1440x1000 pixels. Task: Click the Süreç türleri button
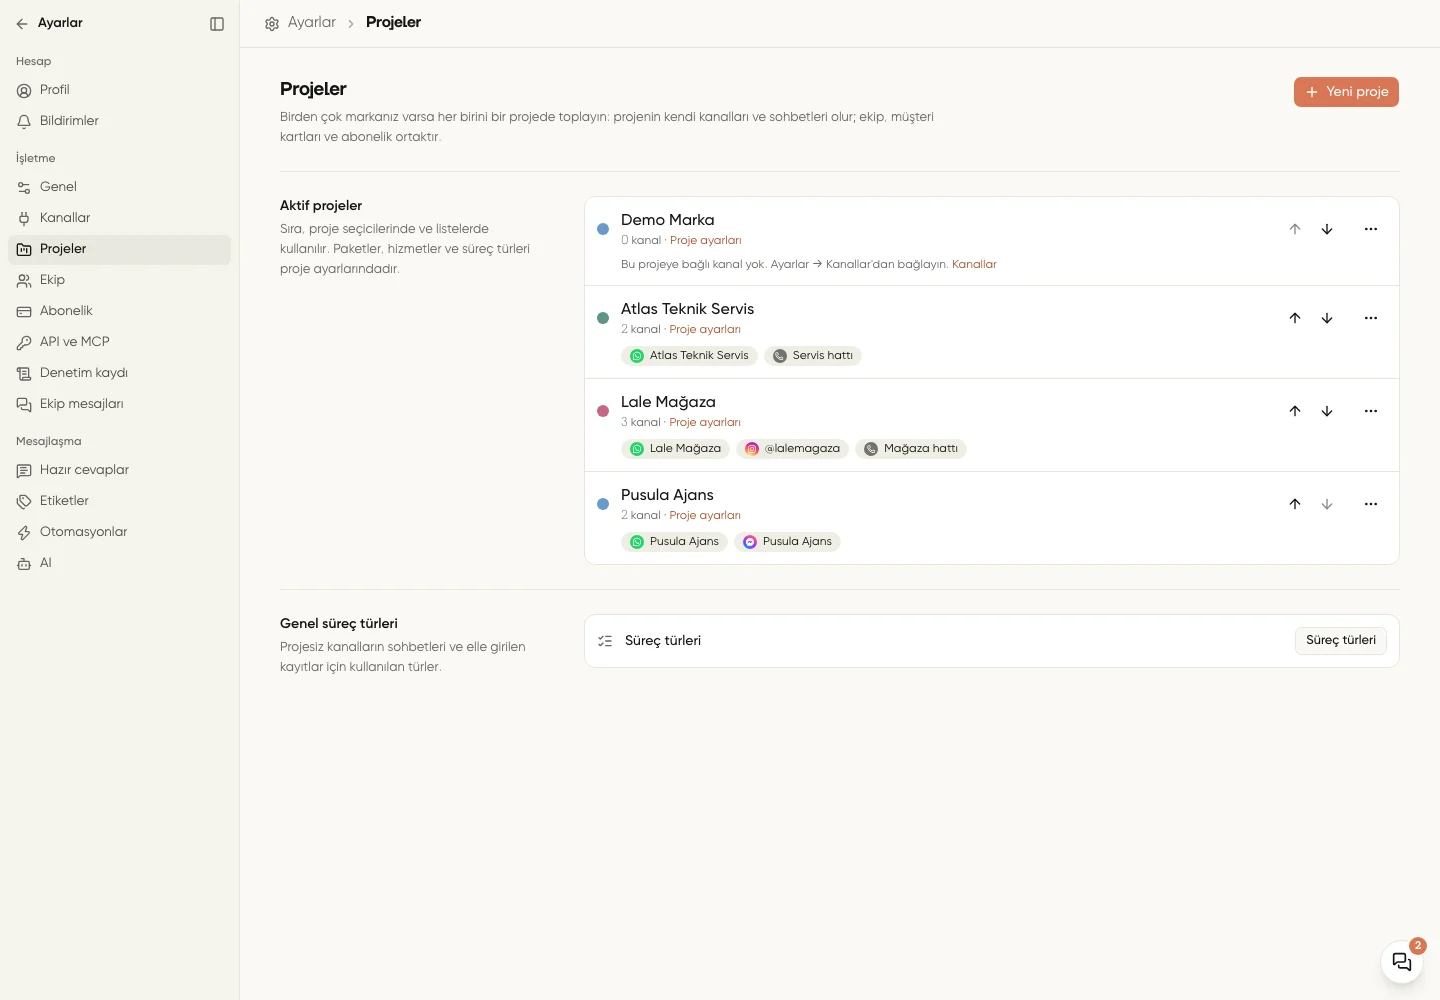click(1340, 641)
